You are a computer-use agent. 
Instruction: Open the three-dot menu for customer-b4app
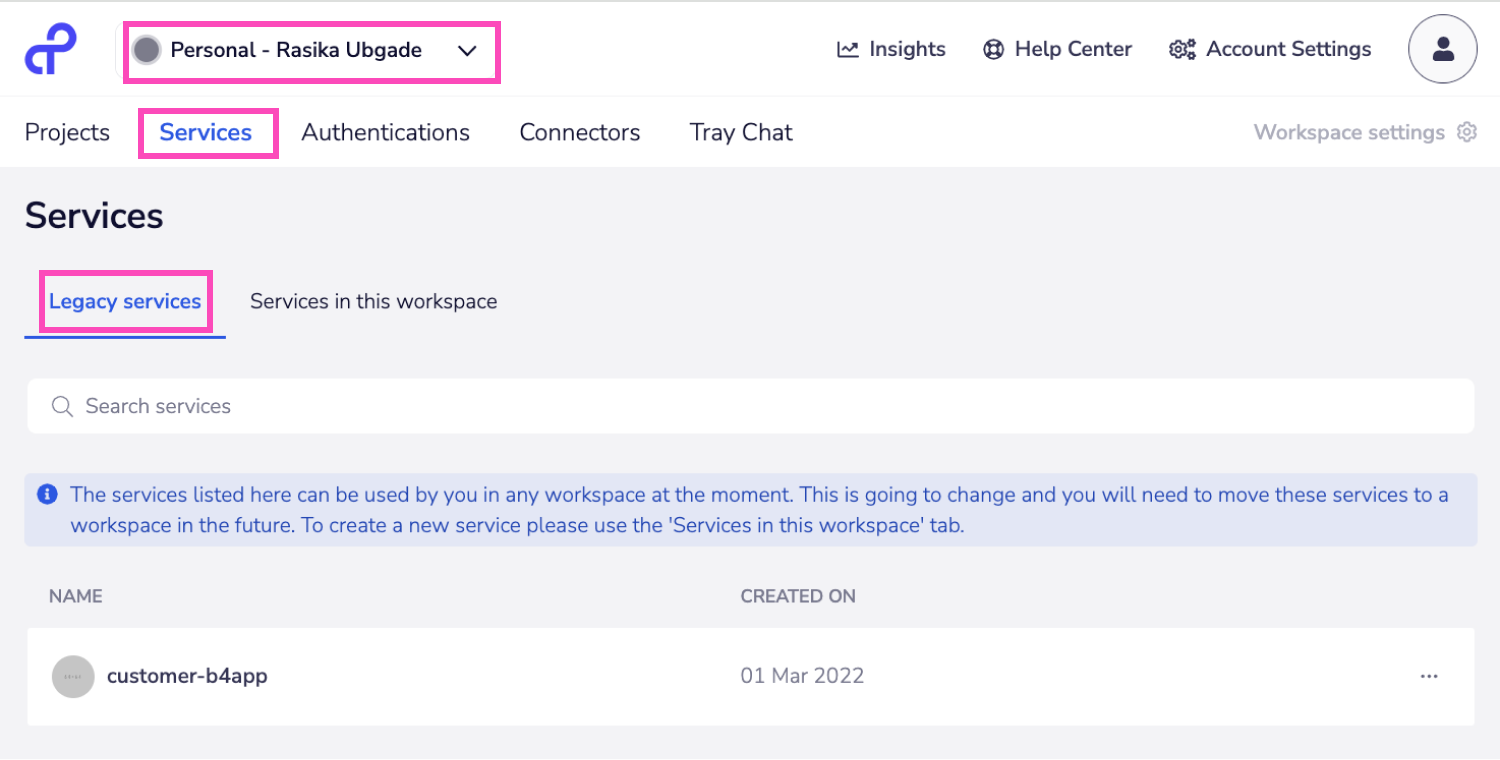(x=1429, y=676)
